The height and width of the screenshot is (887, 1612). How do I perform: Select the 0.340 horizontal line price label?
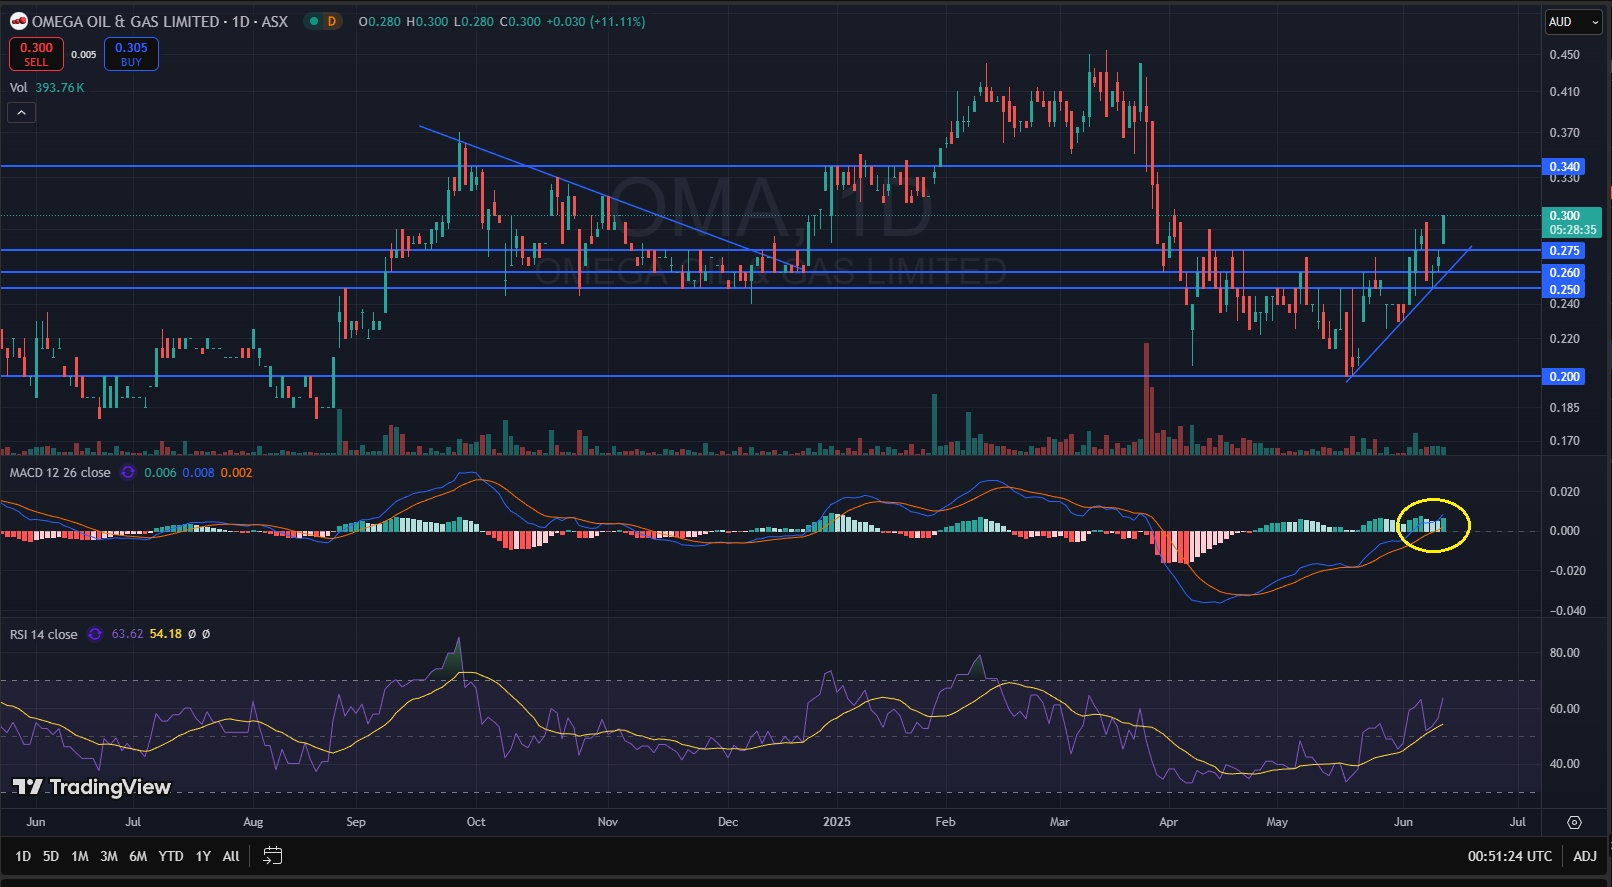tap(1564, 167)
